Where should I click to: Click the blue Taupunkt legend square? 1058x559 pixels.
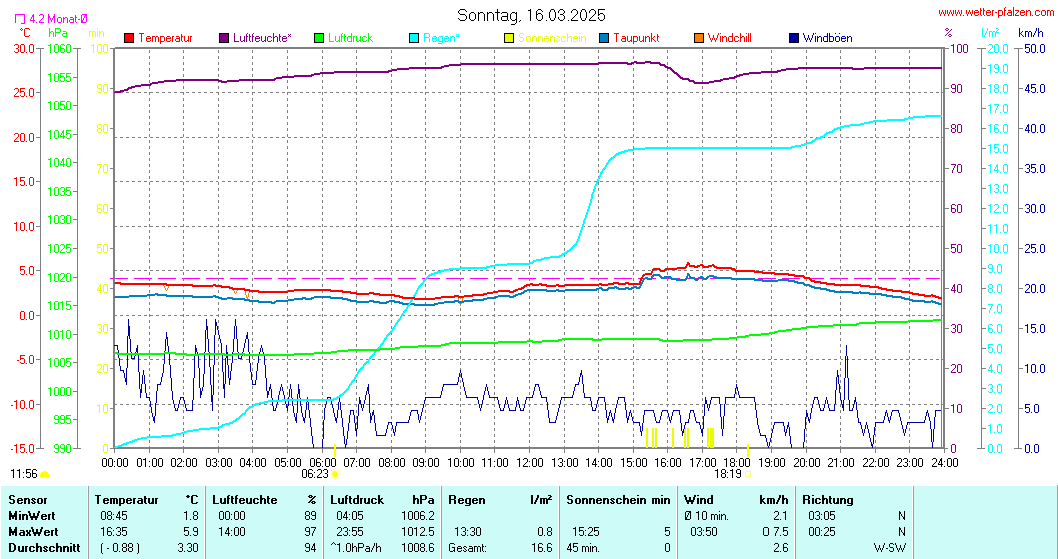(x=604, y=38)
